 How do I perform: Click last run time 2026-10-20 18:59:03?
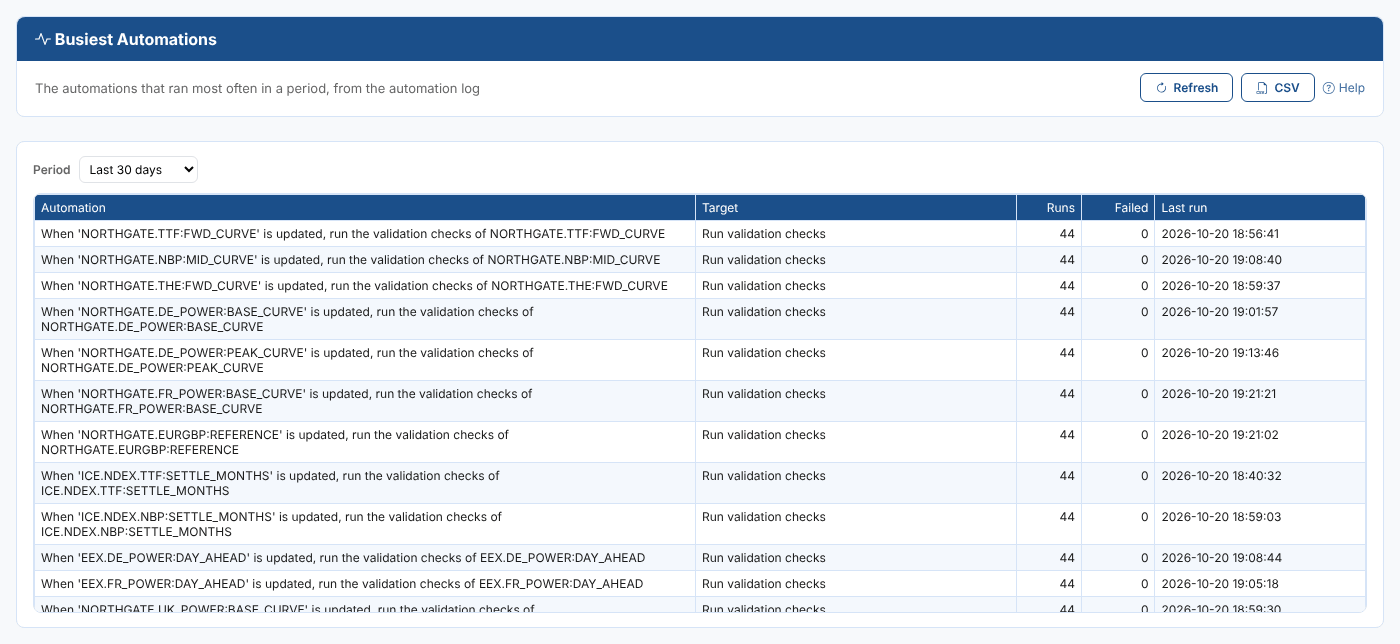tap(1220, 517)
